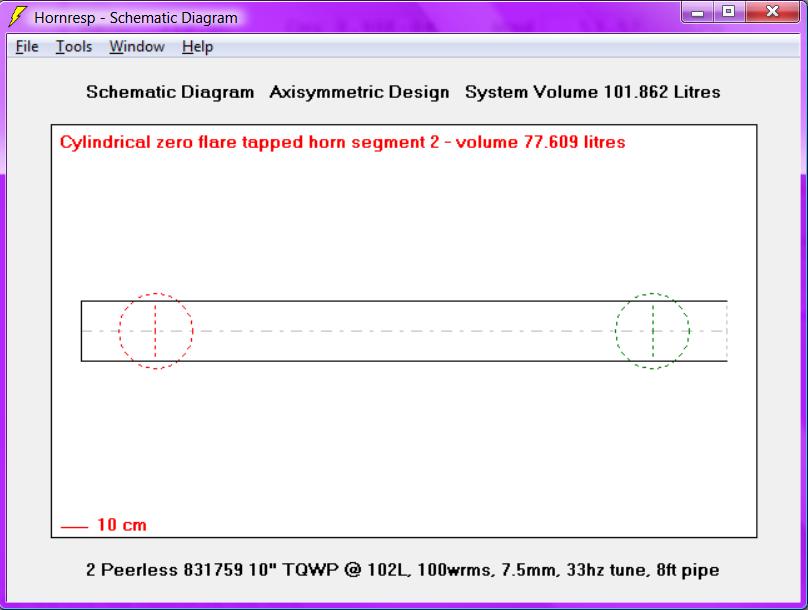Screen dimensions: 808x610
Task: Close the Hornresp Schematic Diagram window
Action: [772, 11]
